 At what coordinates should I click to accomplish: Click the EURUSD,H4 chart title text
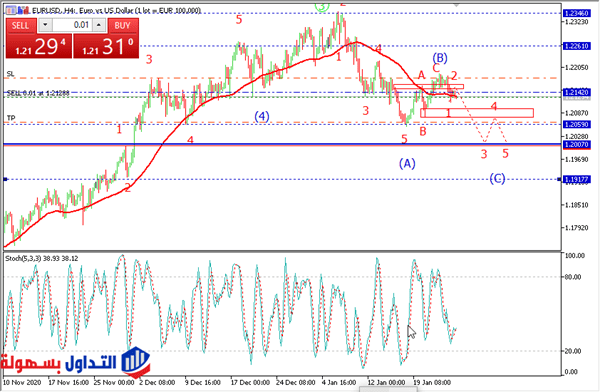(116, 11)
